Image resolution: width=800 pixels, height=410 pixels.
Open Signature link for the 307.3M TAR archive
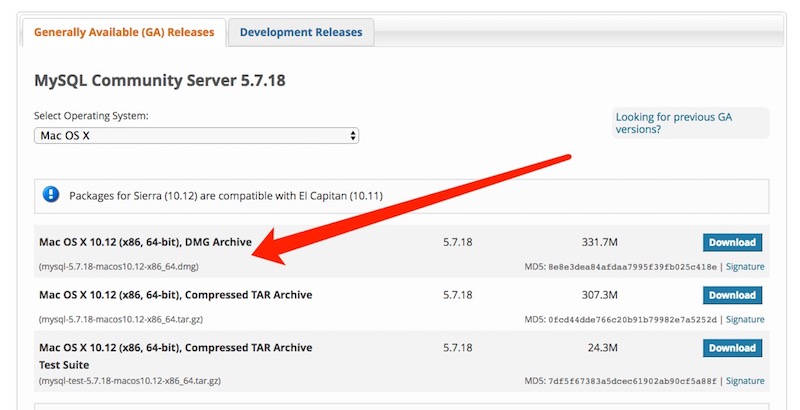[745, 320]
